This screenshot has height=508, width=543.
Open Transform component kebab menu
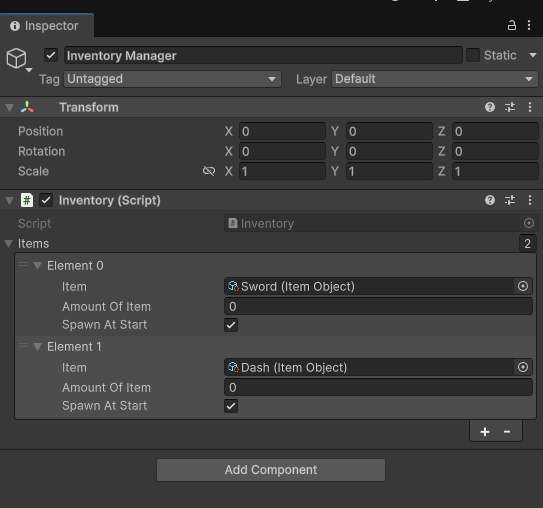(530, 107)
